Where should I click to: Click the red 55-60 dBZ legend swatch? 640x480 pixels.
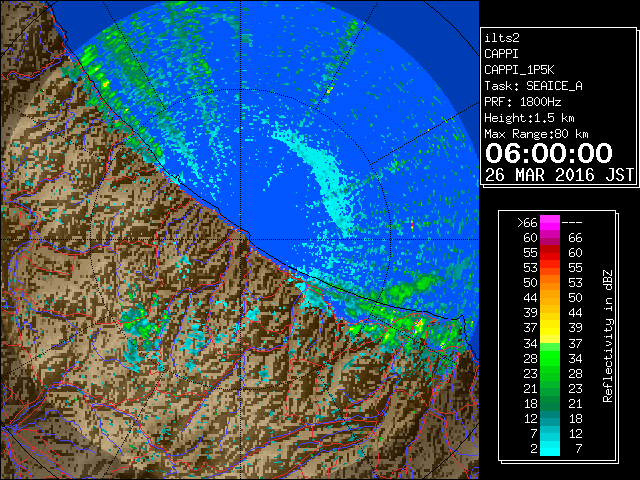(550, 253)
